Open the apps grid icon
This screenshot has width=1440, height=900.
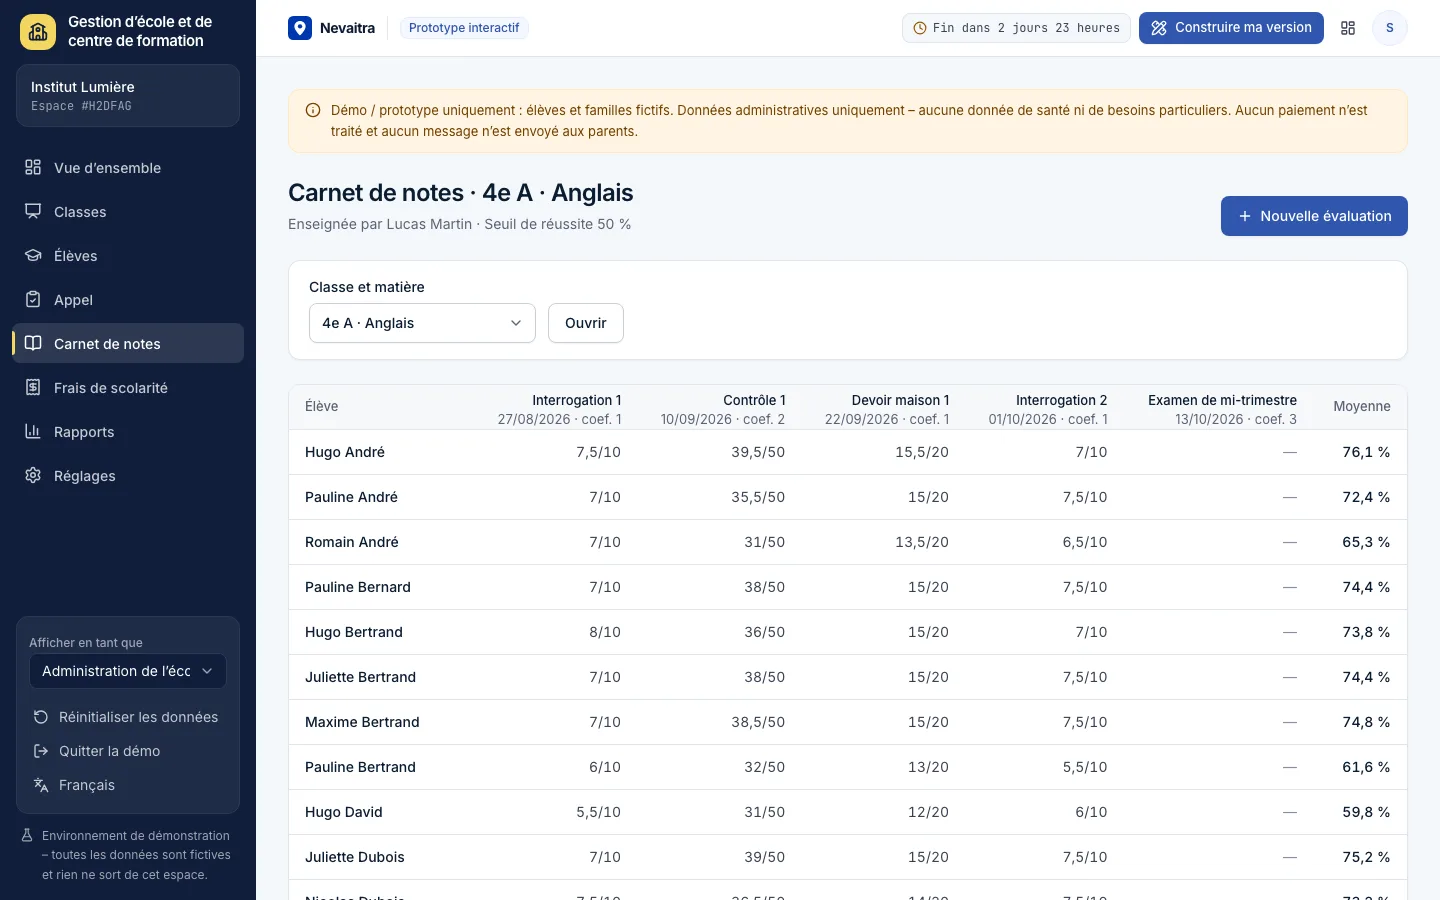pyautogui.click(x=1348, y=28)
